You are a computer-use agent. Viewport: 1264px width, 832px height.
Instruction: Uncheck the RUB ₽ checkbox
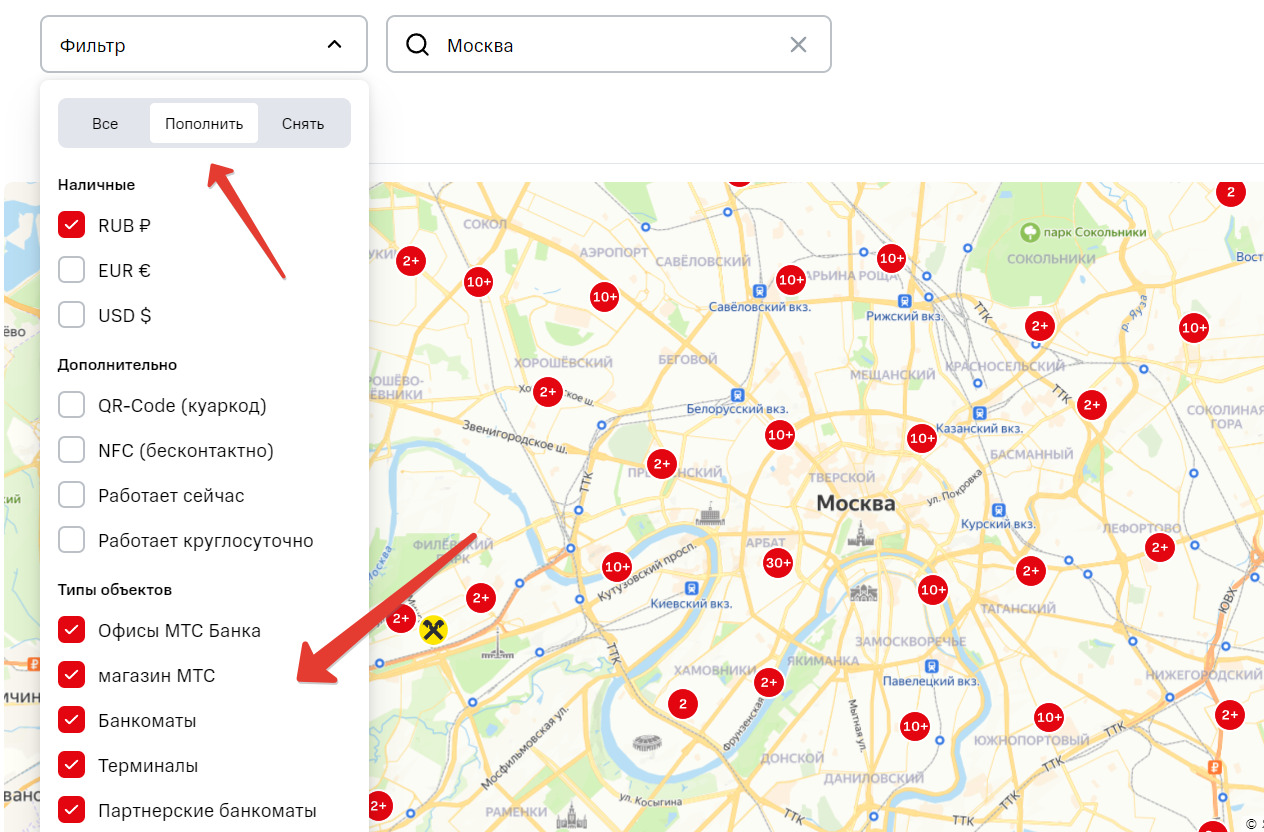pos(71,226)
